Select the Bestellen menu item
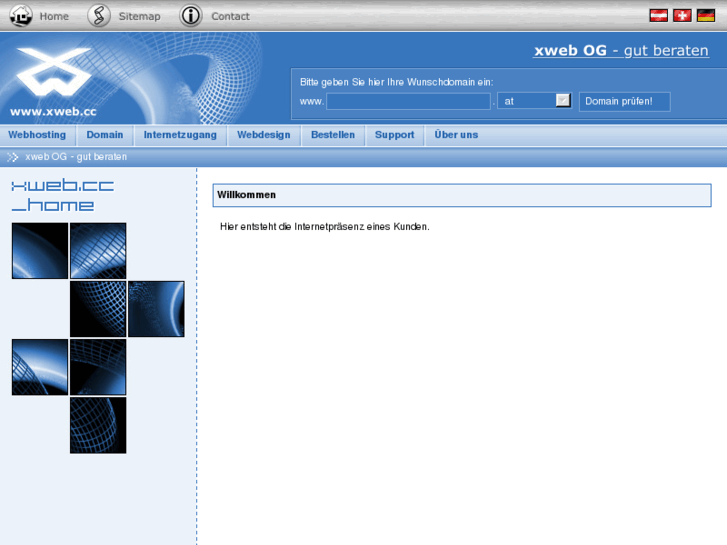Viewport: 727px width, 545px height. (333, 135)
